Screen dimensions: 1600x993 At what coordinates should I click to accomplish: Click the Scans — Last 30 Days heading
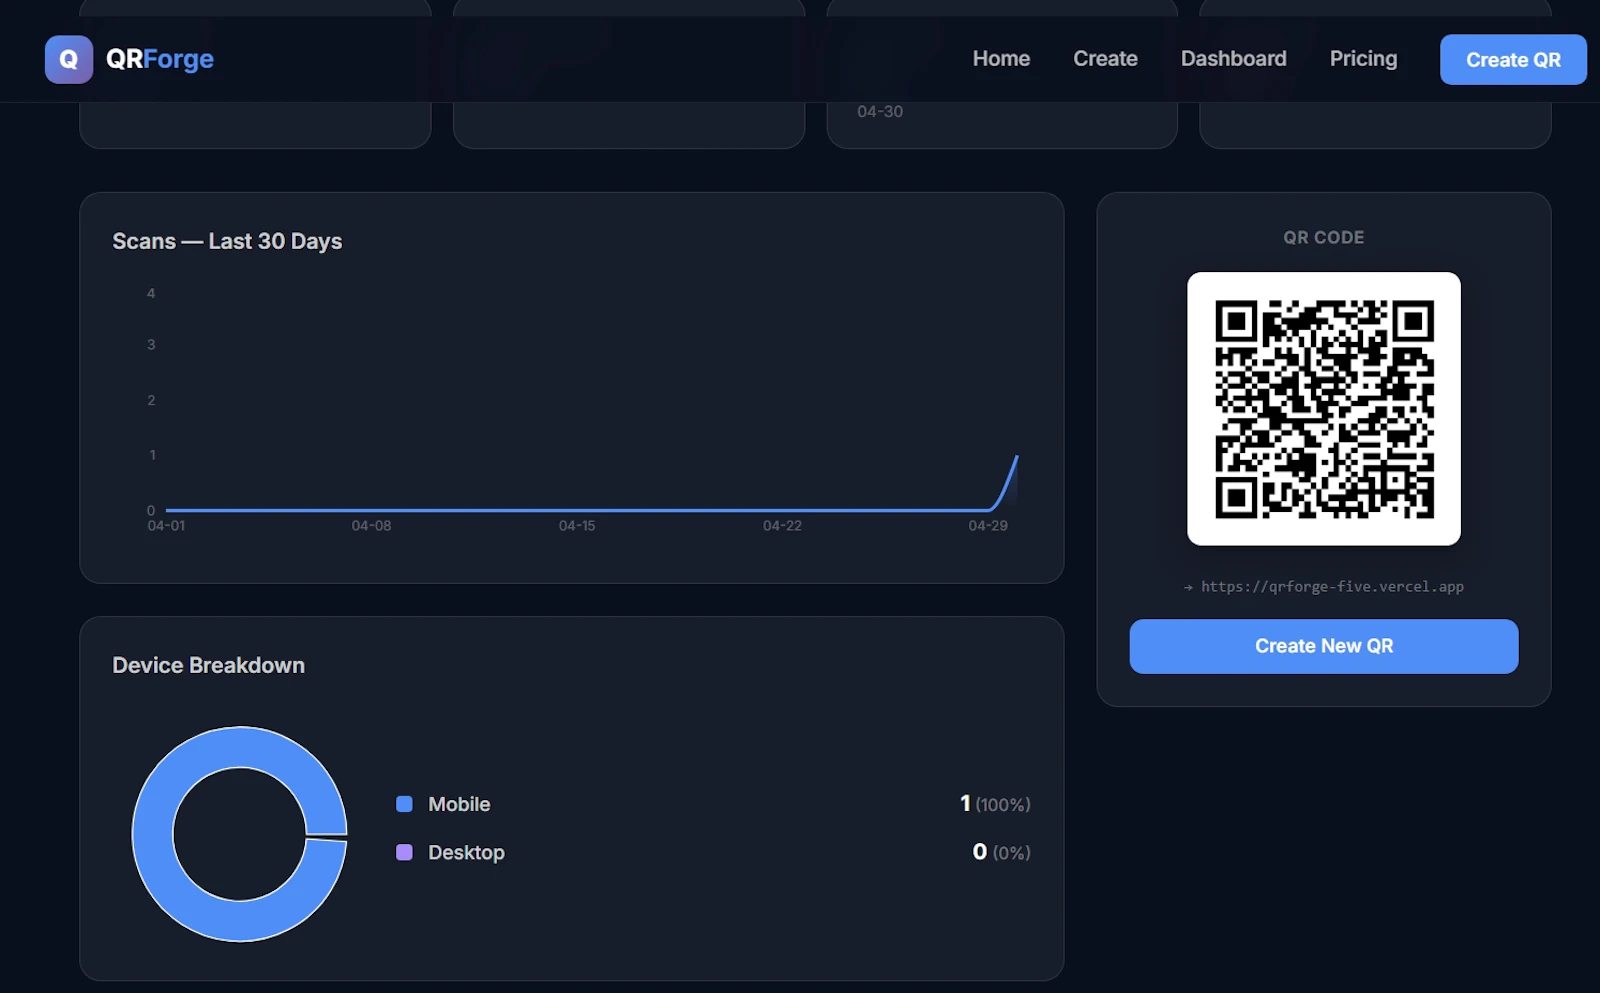pyautogui.click(x=227, y=241)
